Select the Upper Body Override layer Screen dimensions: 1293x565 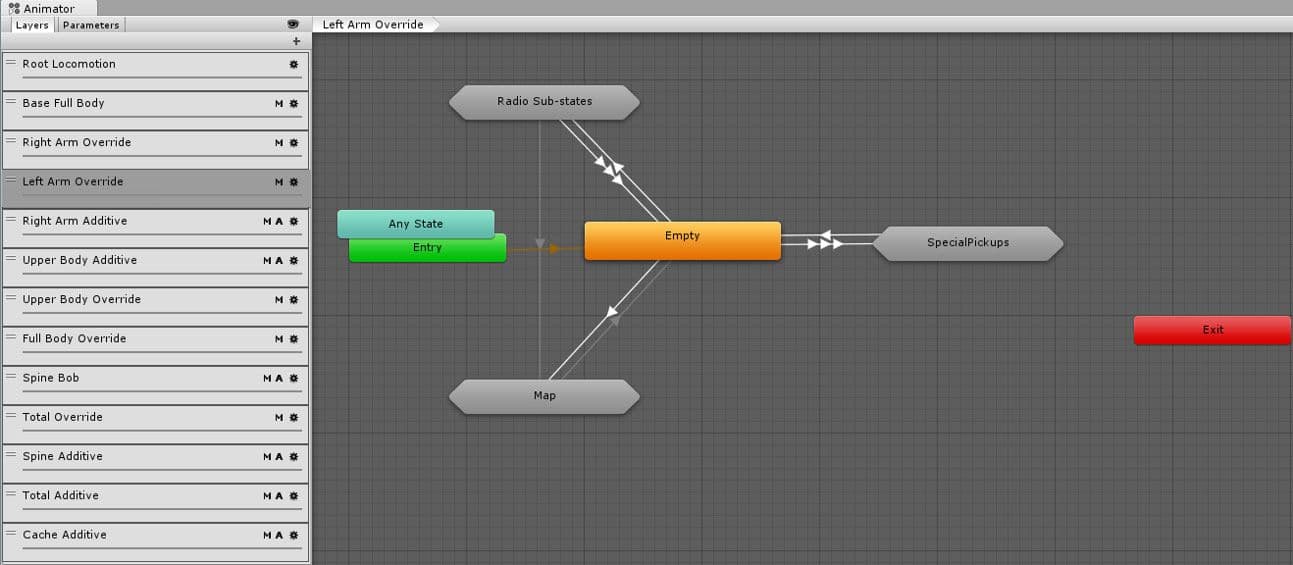(155, 306)
